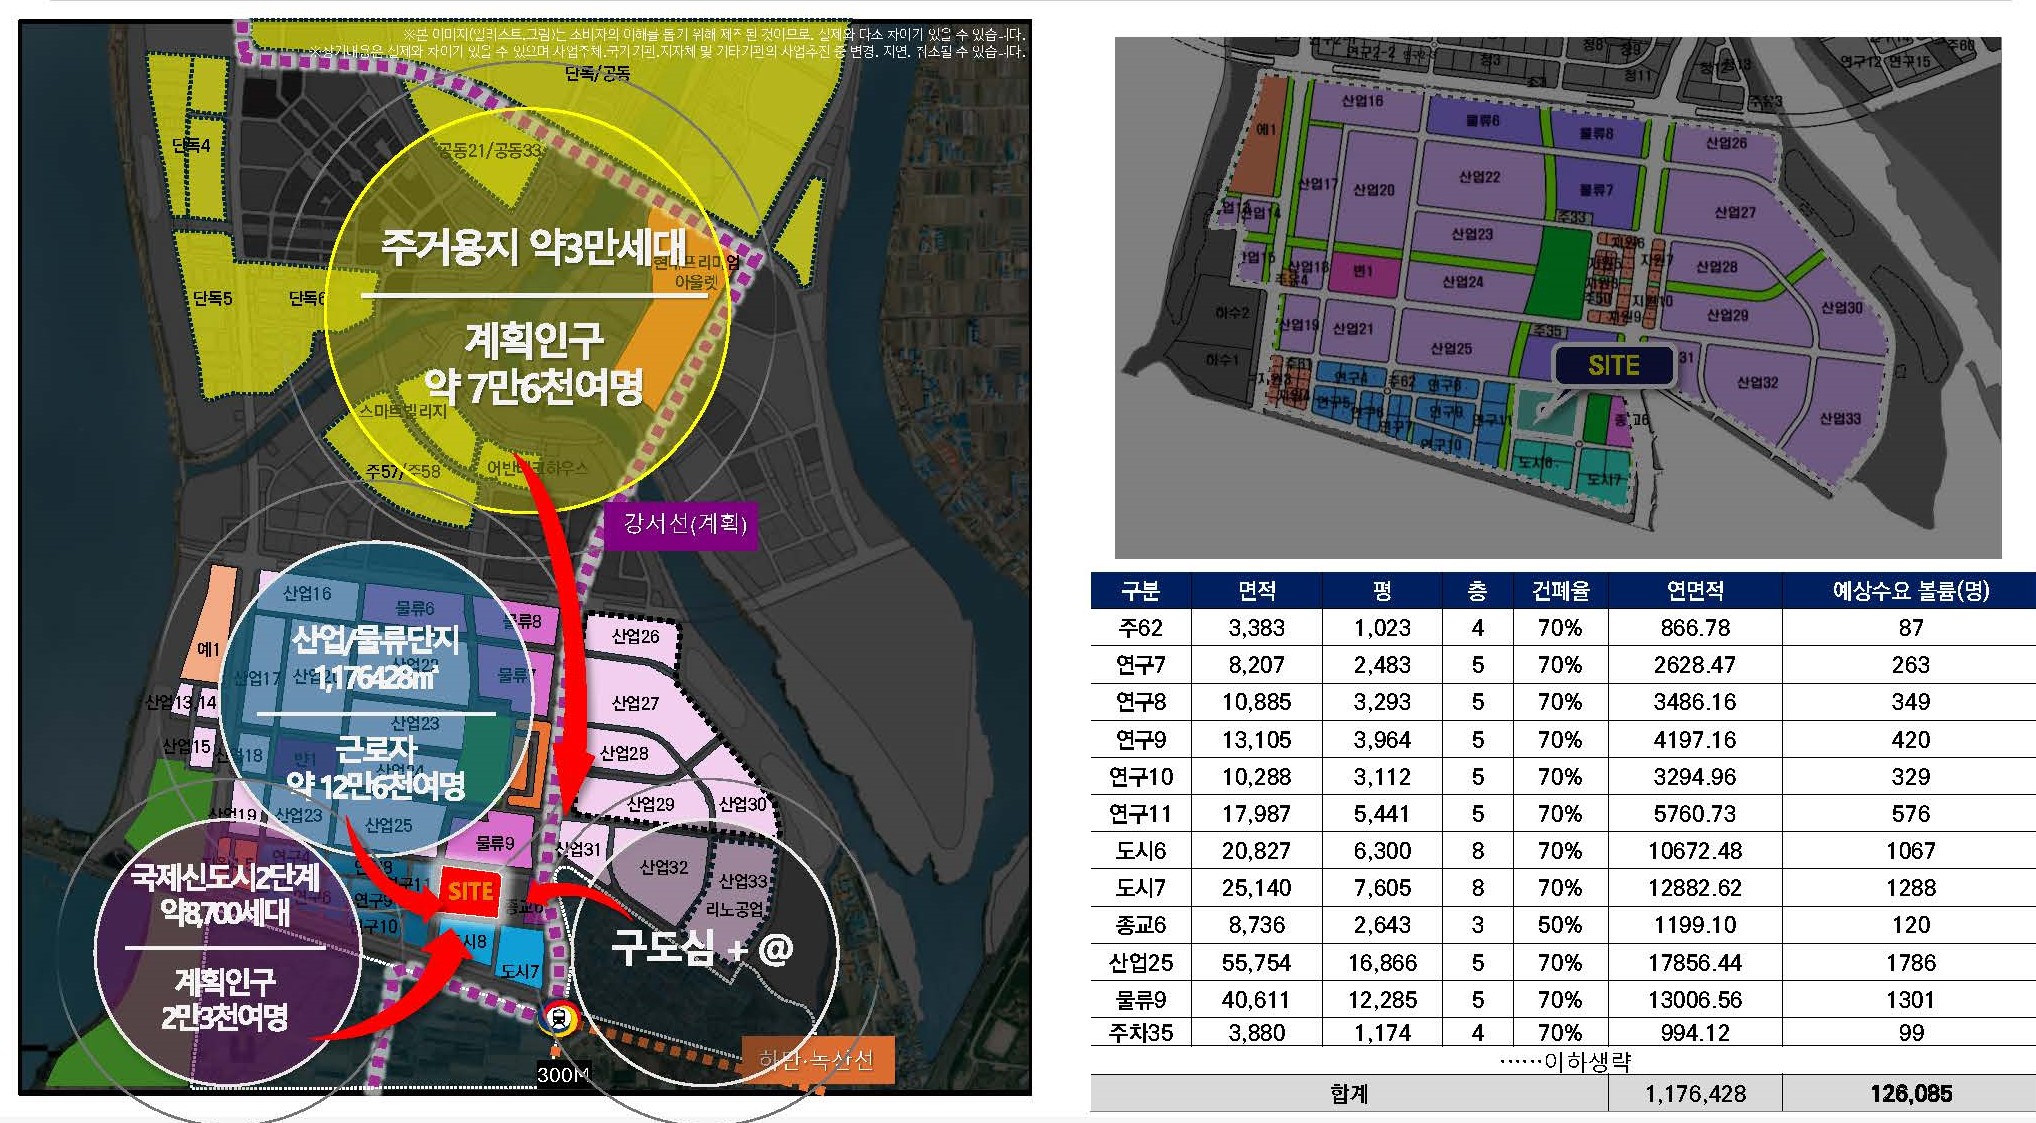This screenshot has height=1123, width=2036.
Task: Select the dark blue SITE callout label
Action: coord(1613,366)
